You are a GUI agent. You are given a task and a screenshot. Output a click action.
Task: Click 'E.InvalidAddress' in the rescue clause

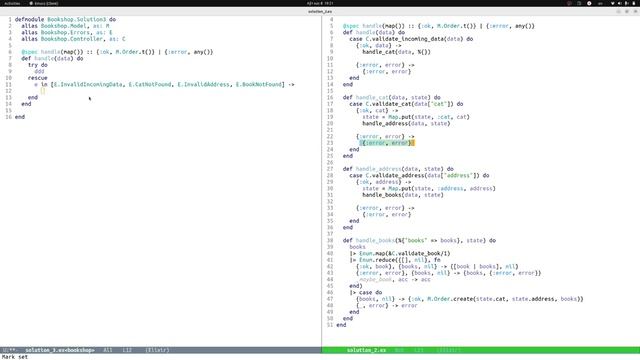point(203,84)
